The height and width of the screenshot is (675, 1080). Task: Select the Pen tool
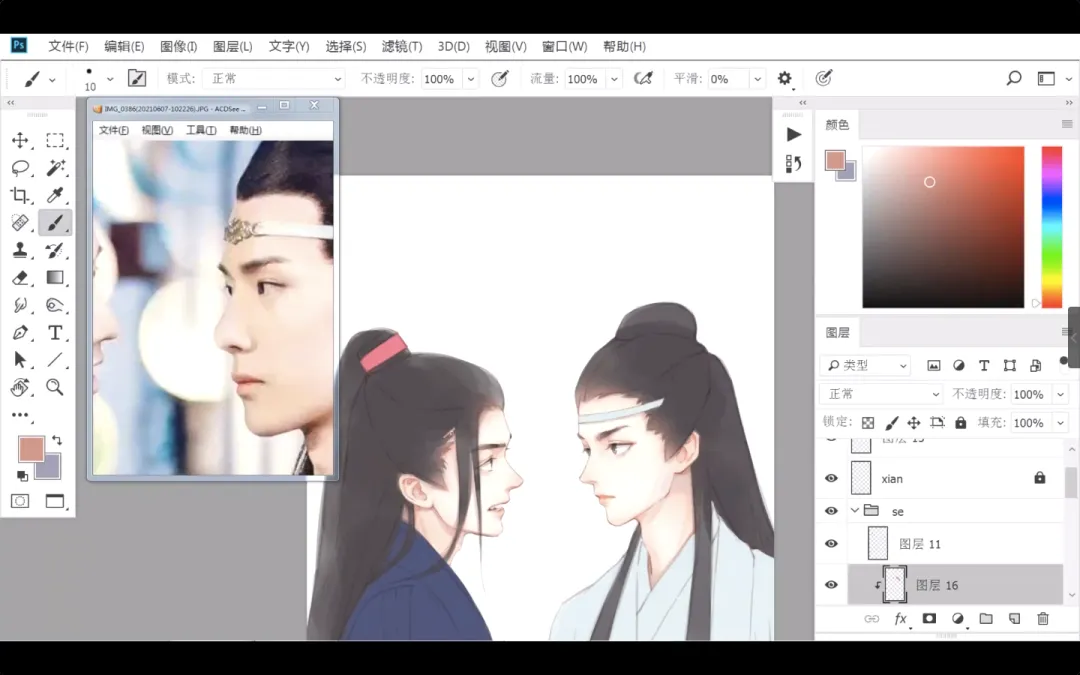pos(20,333)
